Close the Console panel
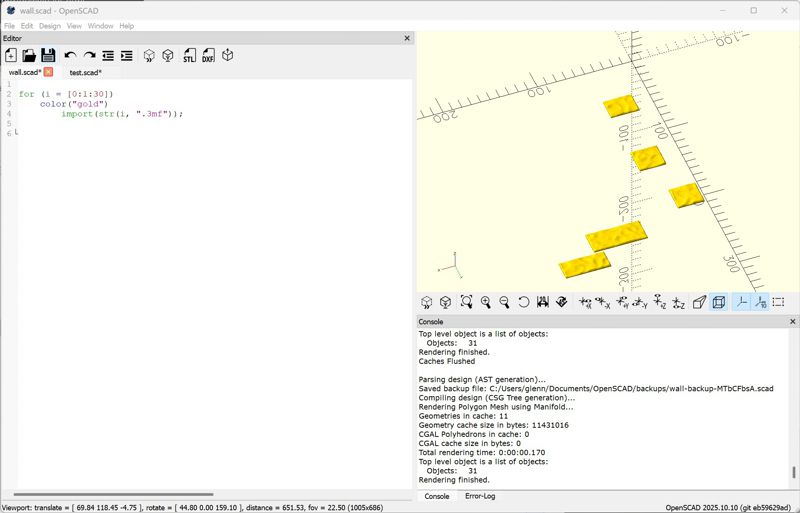The image size is (800, 513). point(793,322)
